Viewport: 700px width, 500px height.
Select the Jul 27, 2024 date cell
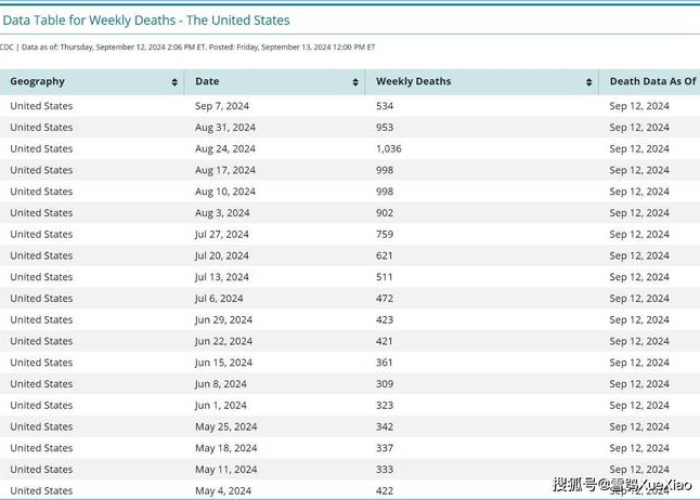(x=222, y=234)
